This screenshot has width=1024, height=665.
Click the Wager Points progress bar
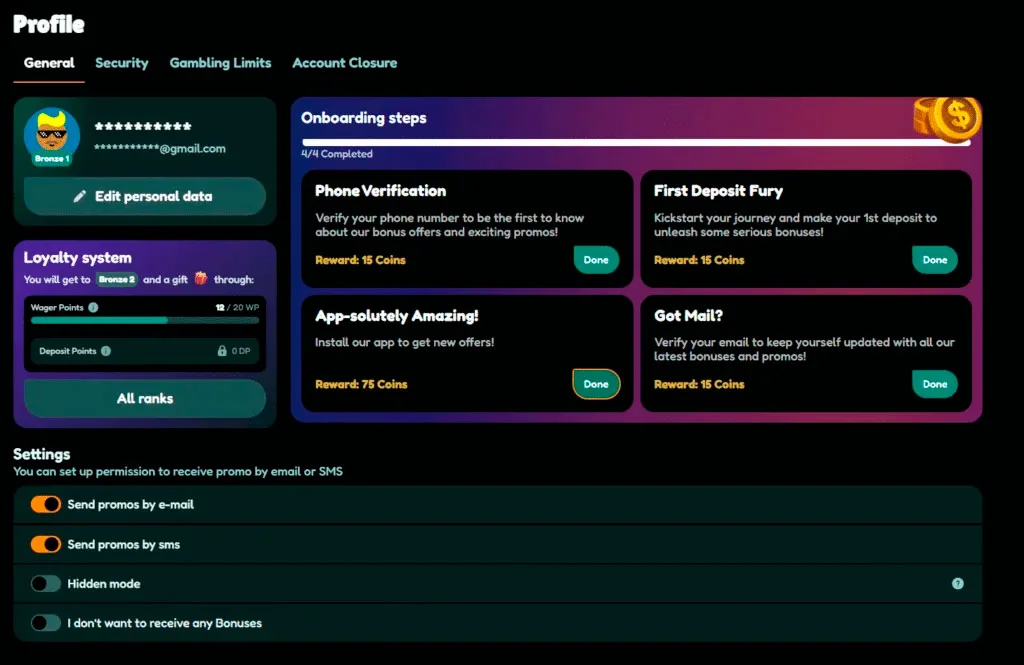pos(145,321)
